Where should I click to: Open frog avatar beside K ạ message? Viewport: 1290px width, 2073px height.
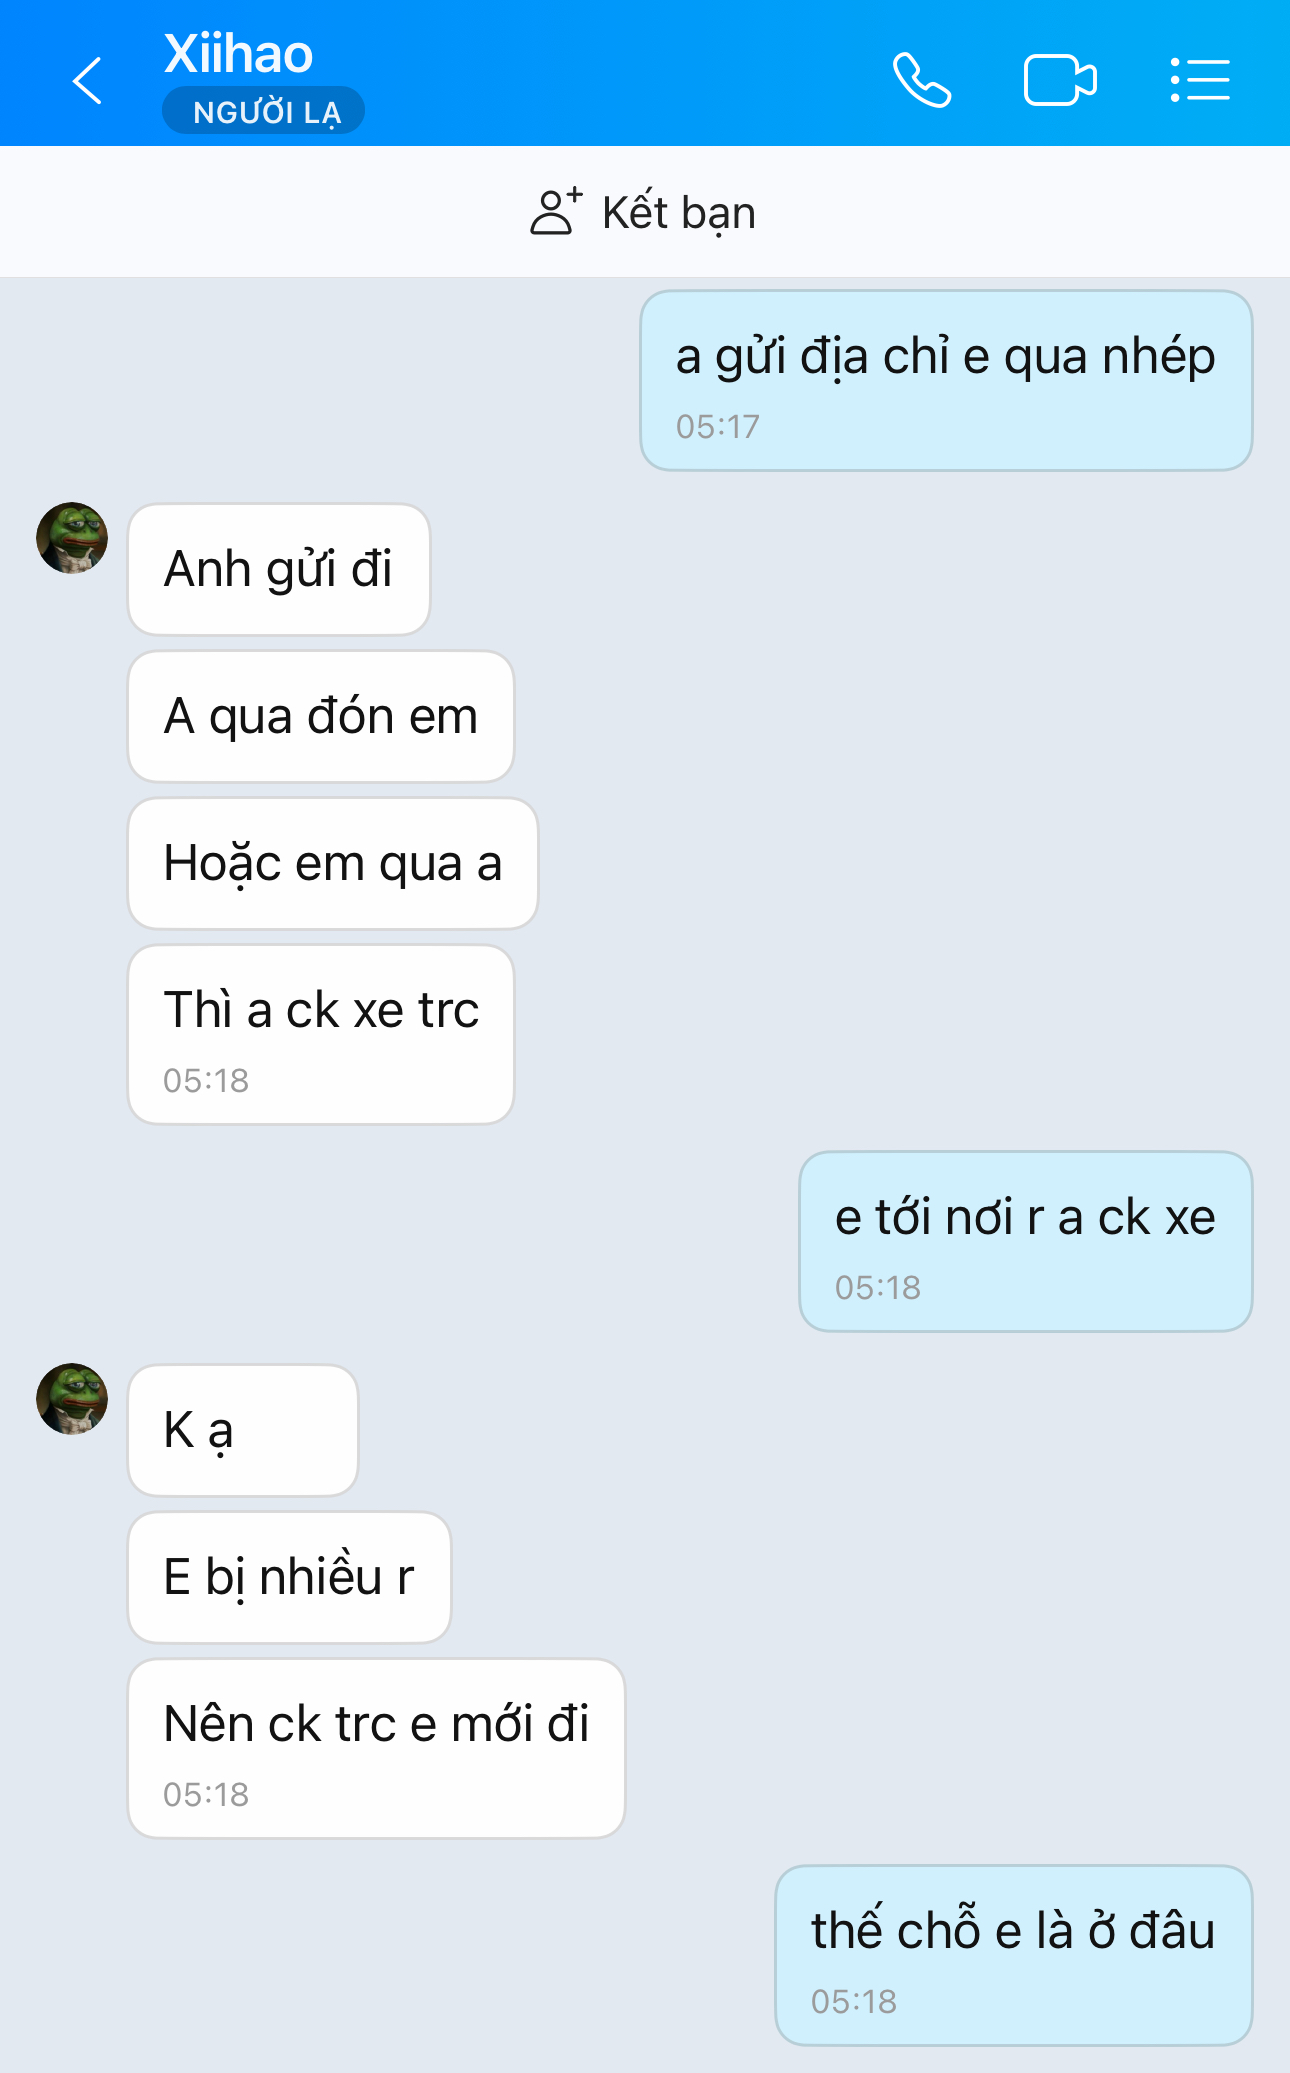(x=72, y=1399)
